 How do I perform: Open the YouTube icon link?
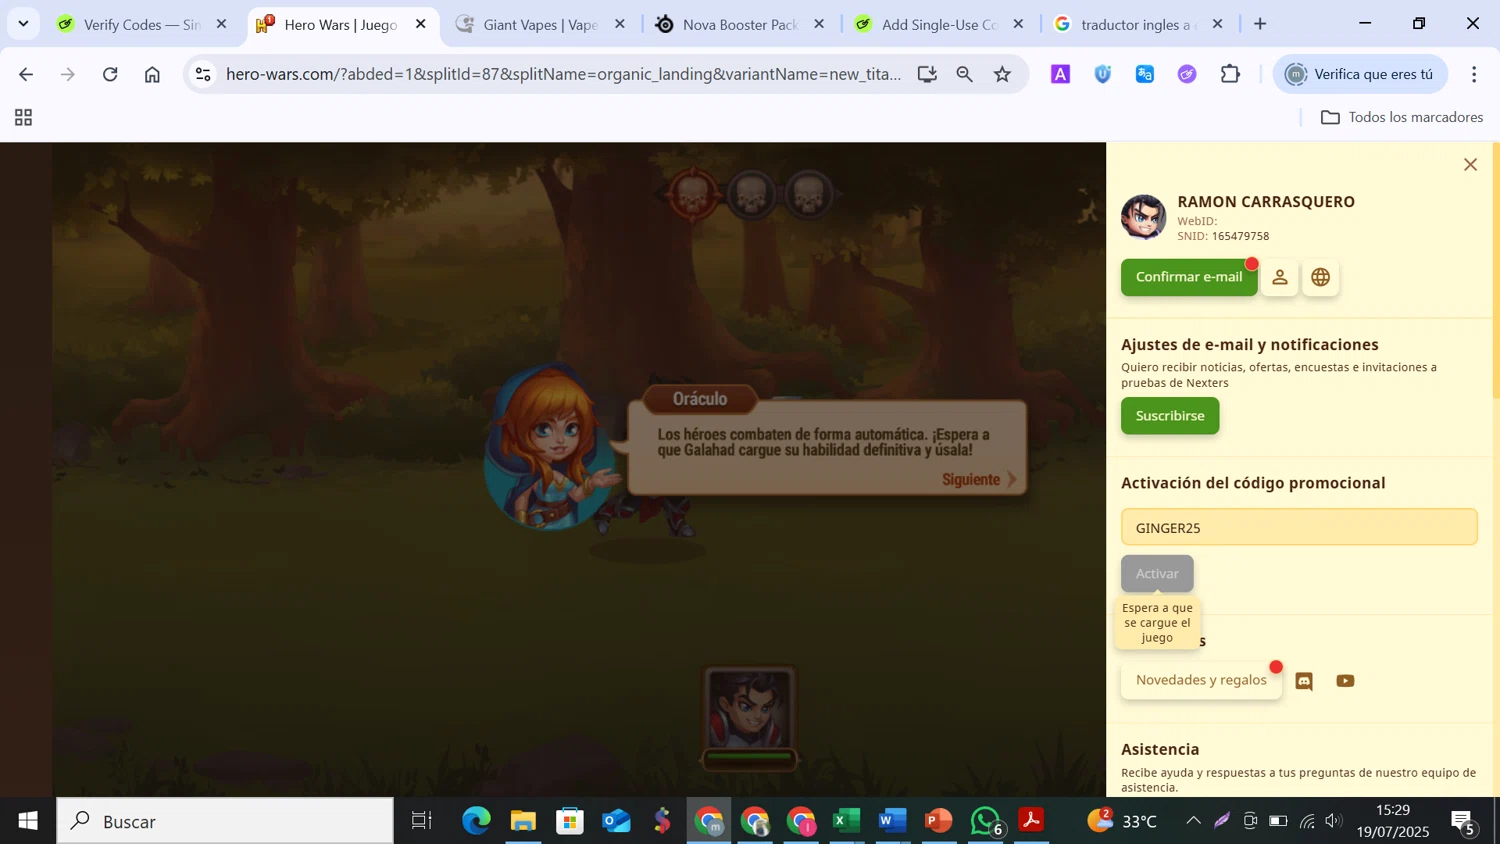pyautogui.click(x=1345, y=681)
